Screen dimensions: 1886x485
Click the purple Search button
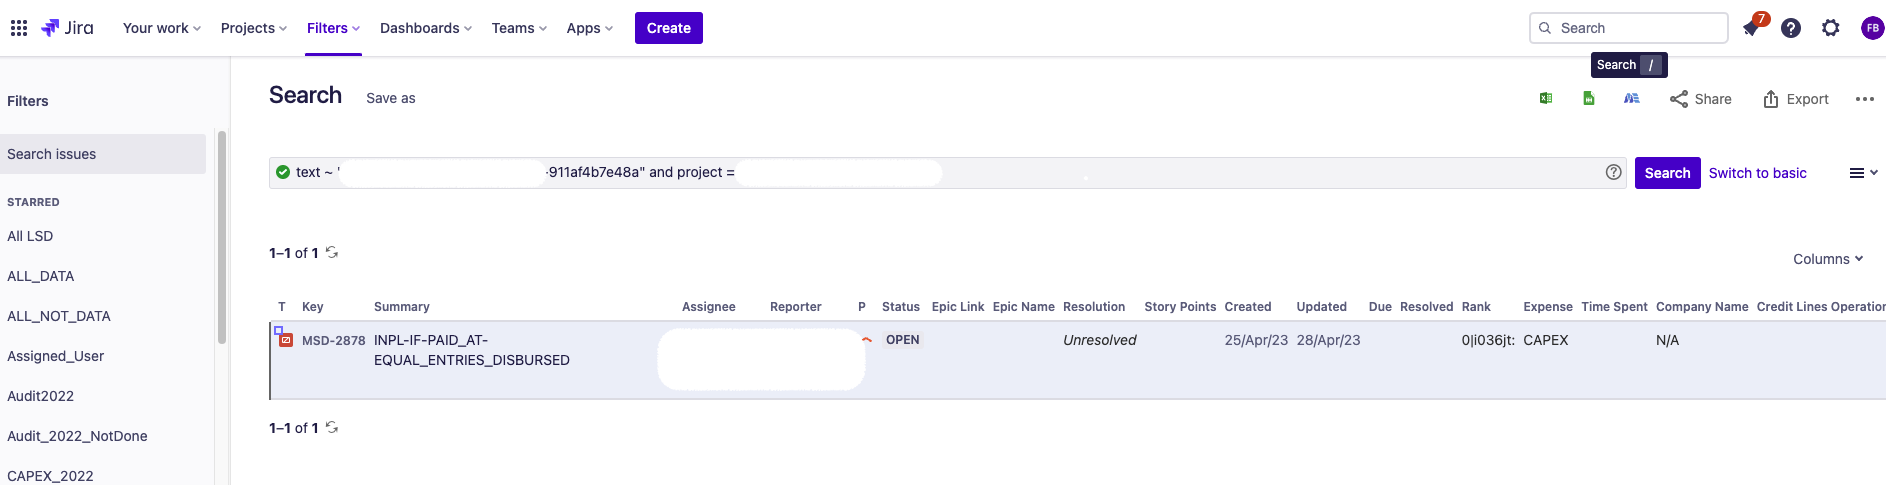(x=1667, y=173)
